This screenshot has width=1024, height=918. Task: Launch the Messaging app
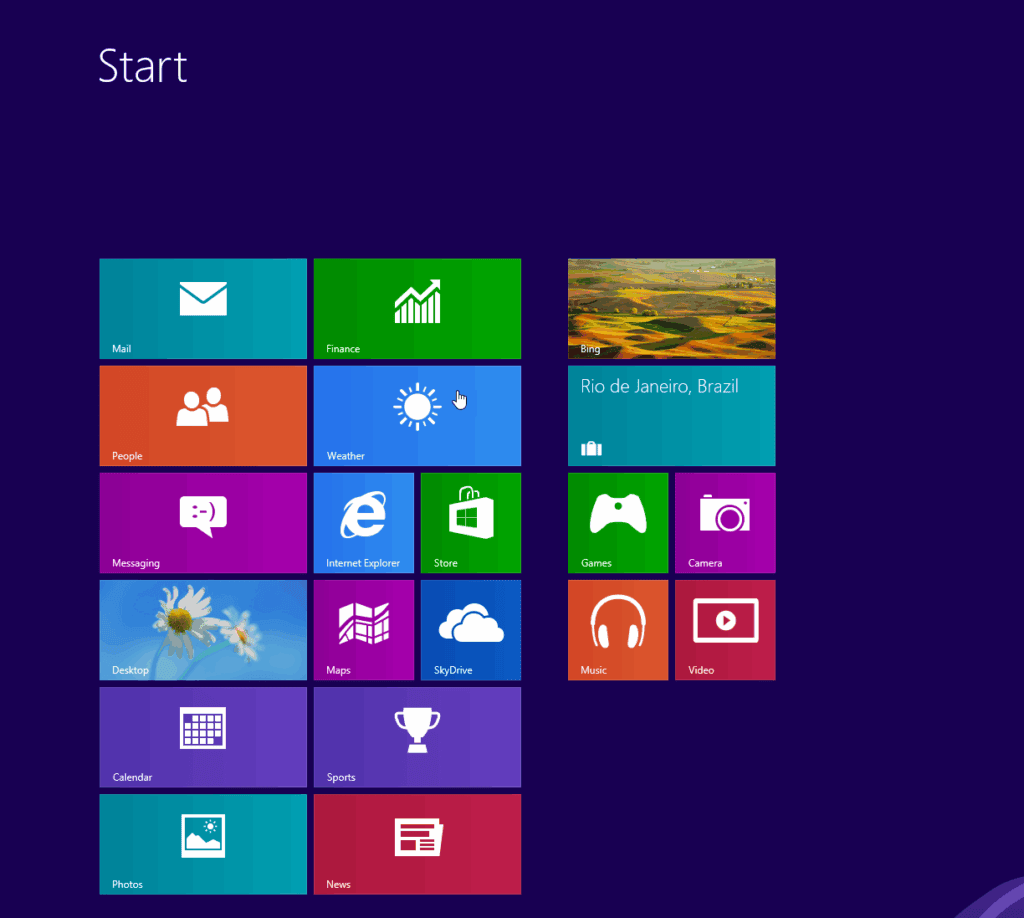202,522
